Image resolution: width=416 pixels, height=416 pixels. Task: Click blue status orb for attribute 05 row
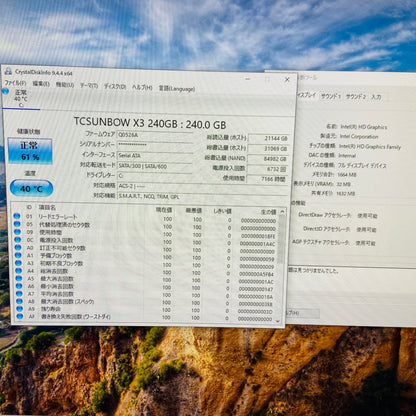[x=17, y=224]
